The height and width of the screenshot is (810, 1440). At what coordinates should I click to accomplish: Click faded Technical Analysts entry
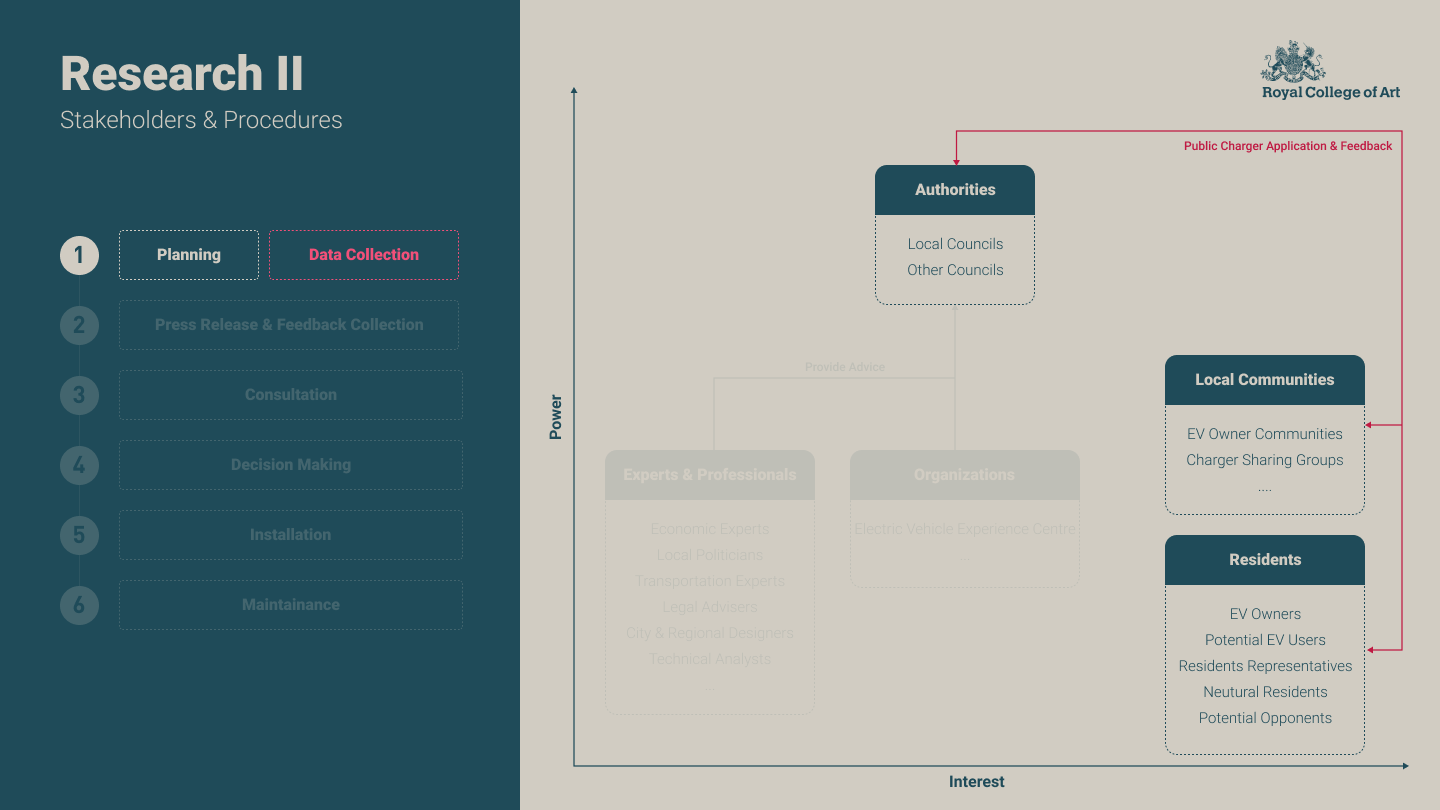(x=710, y=659)
